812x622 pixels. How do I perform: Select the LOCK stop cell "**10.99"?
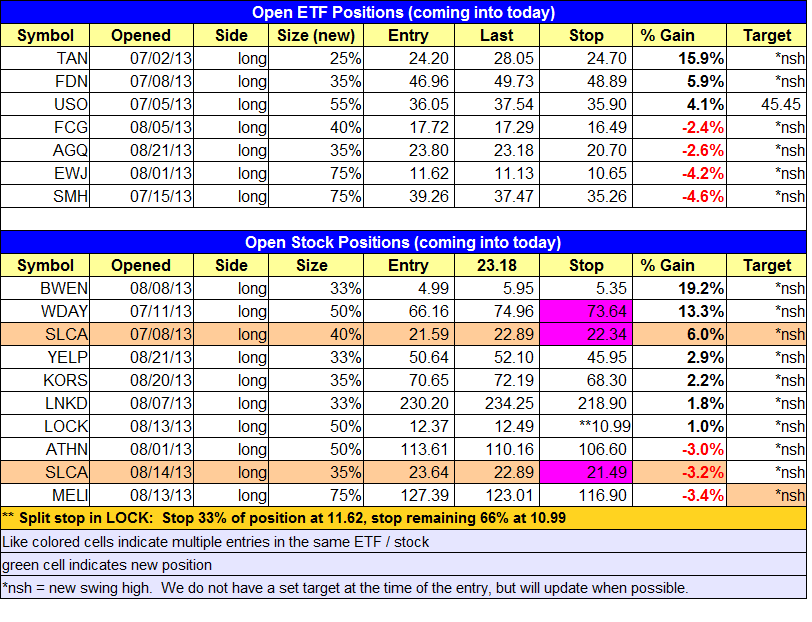pyautogui.click(x=586, y=426)
